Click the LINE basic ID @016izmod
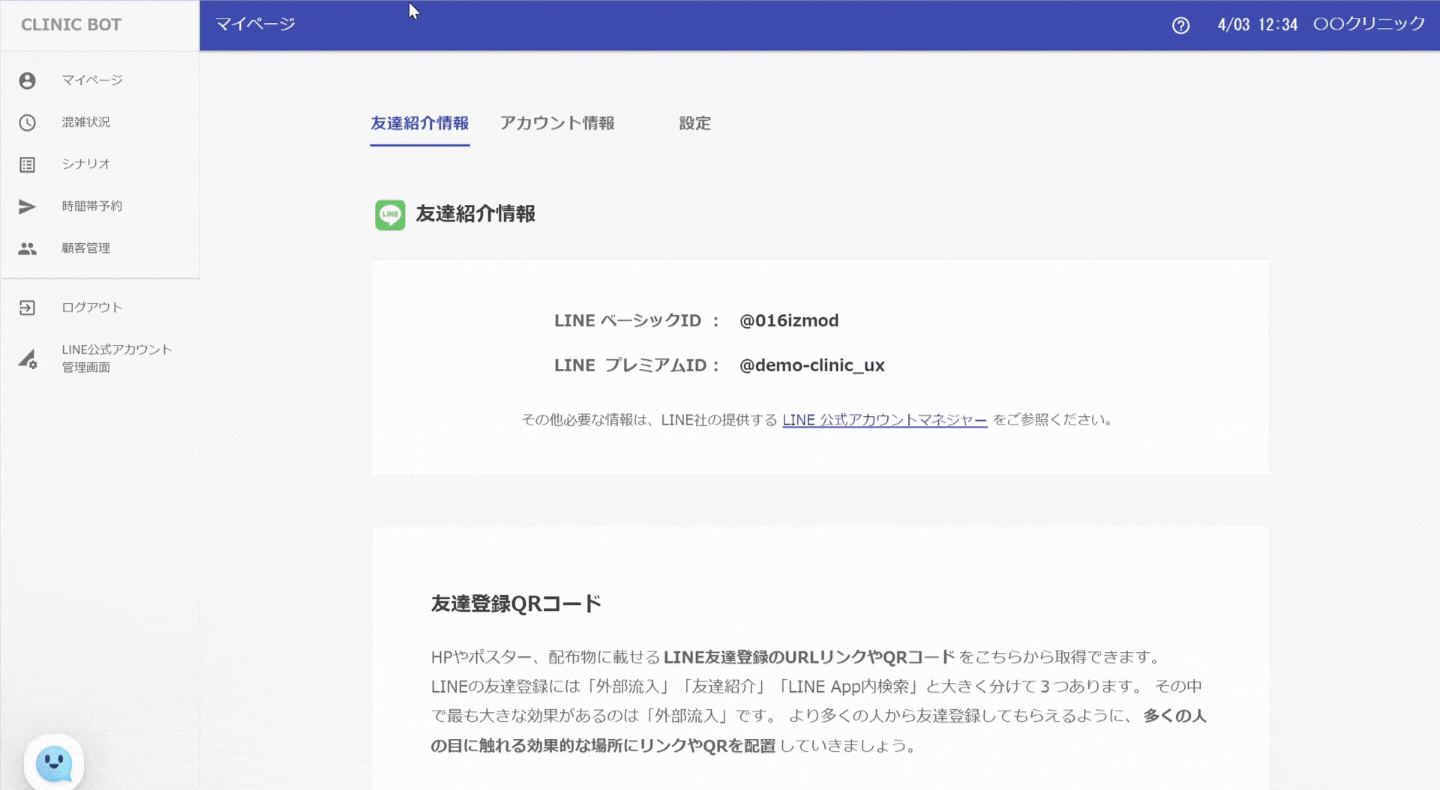This screenshot has height=790, width=1440. [789, 321]
